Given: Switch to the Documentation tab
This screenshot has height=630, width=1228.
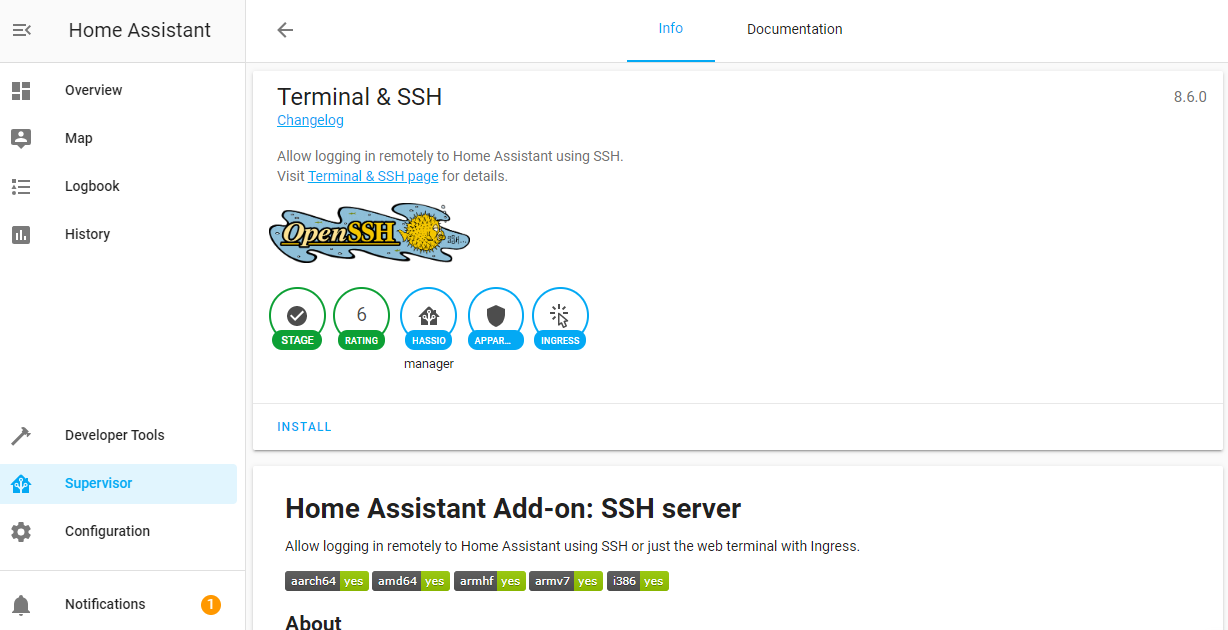Looking at the screenshot, I should coord(795,29).
